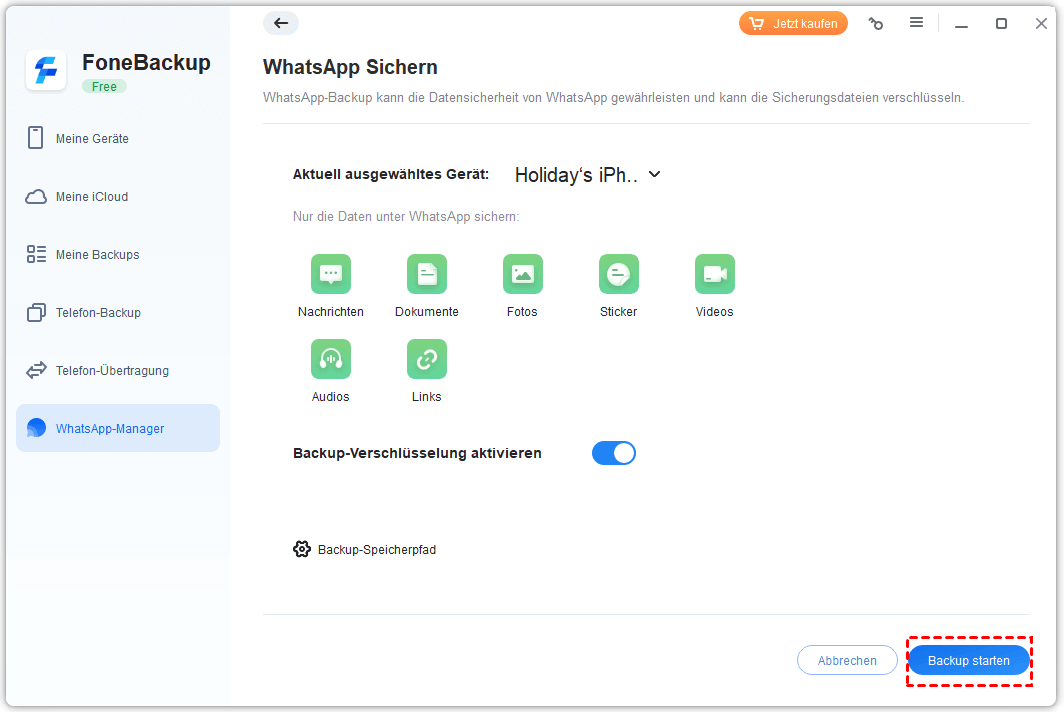Select the Dokumente data type icon
This screenshot has height=712, width=1064.
pos(427,274)
